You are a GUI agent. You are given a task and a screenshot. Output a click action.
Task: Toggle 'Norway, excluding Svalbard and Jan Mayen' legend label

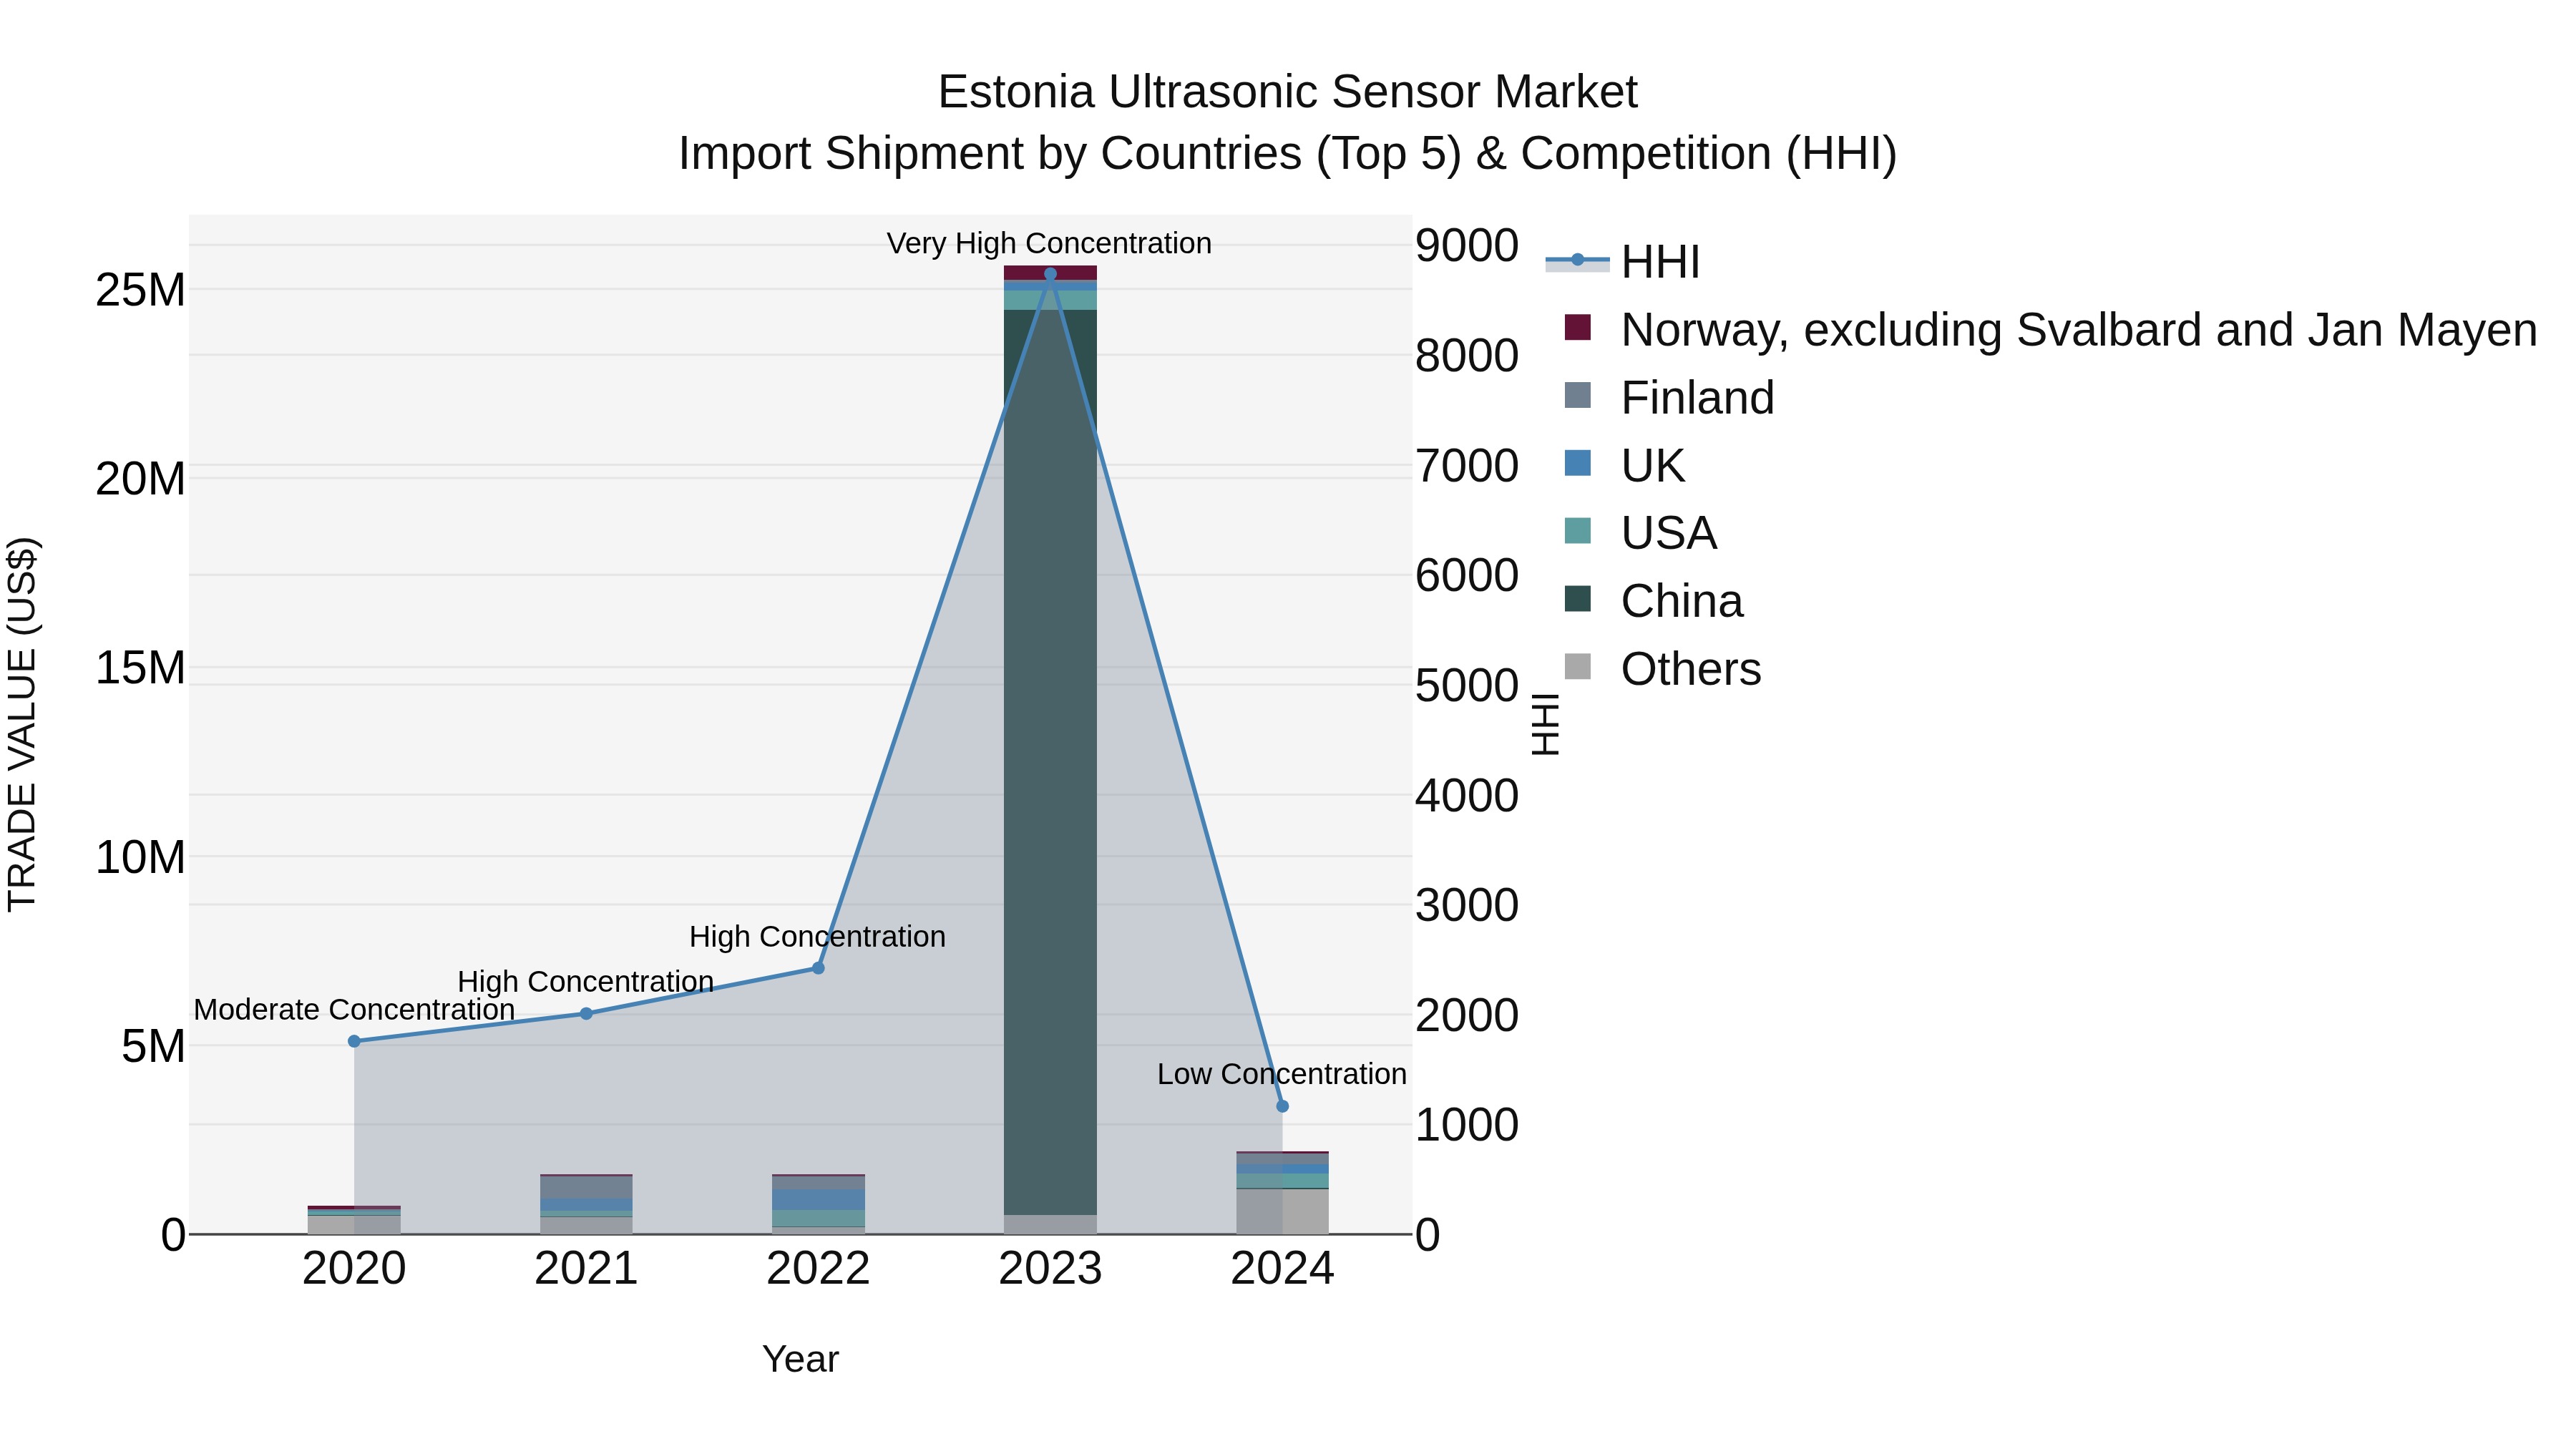coord(2079,330)
